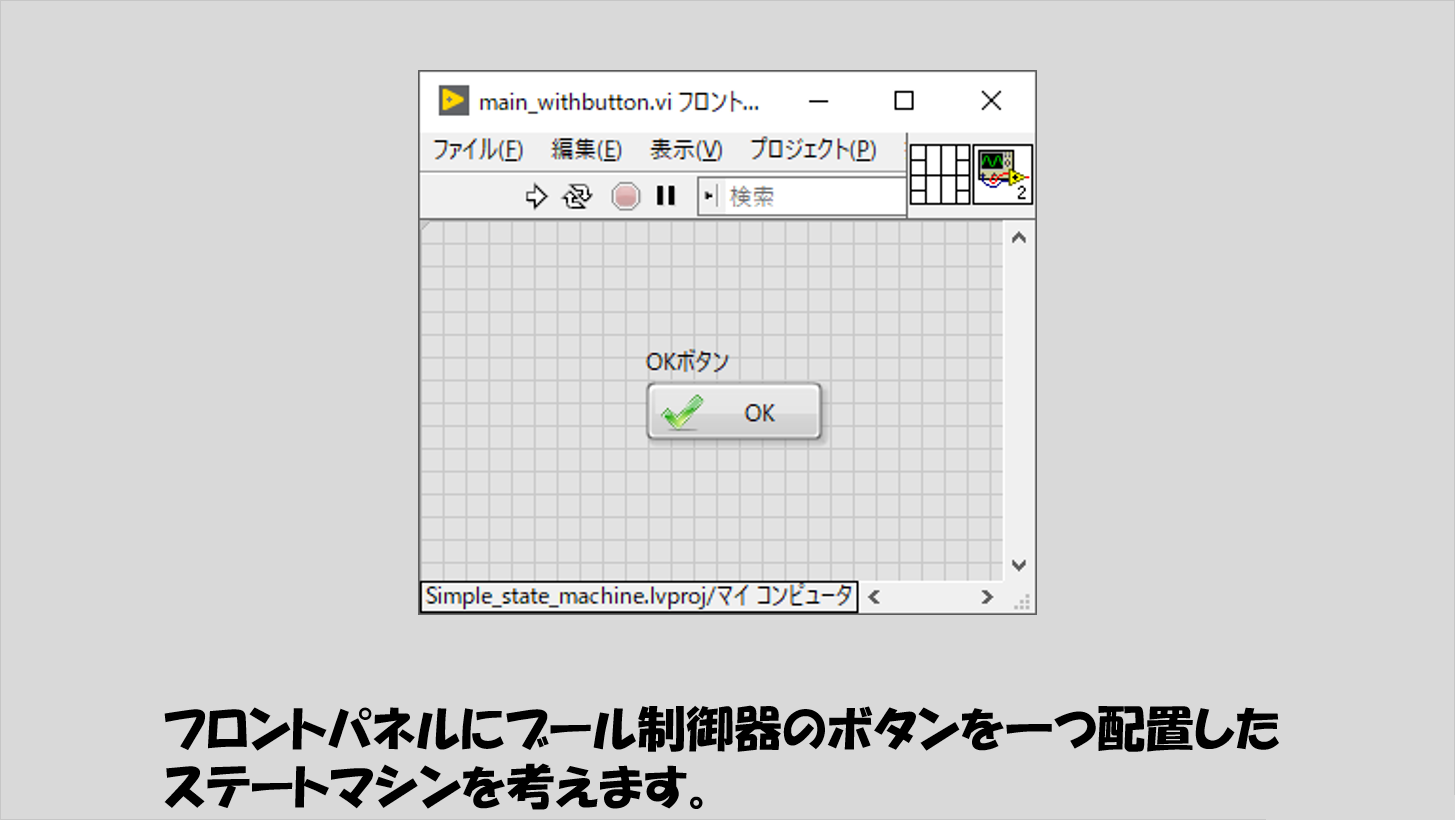Click the Simple_state_machine.lvproj project context label
1455x820 pixels.
pos(638,597)
